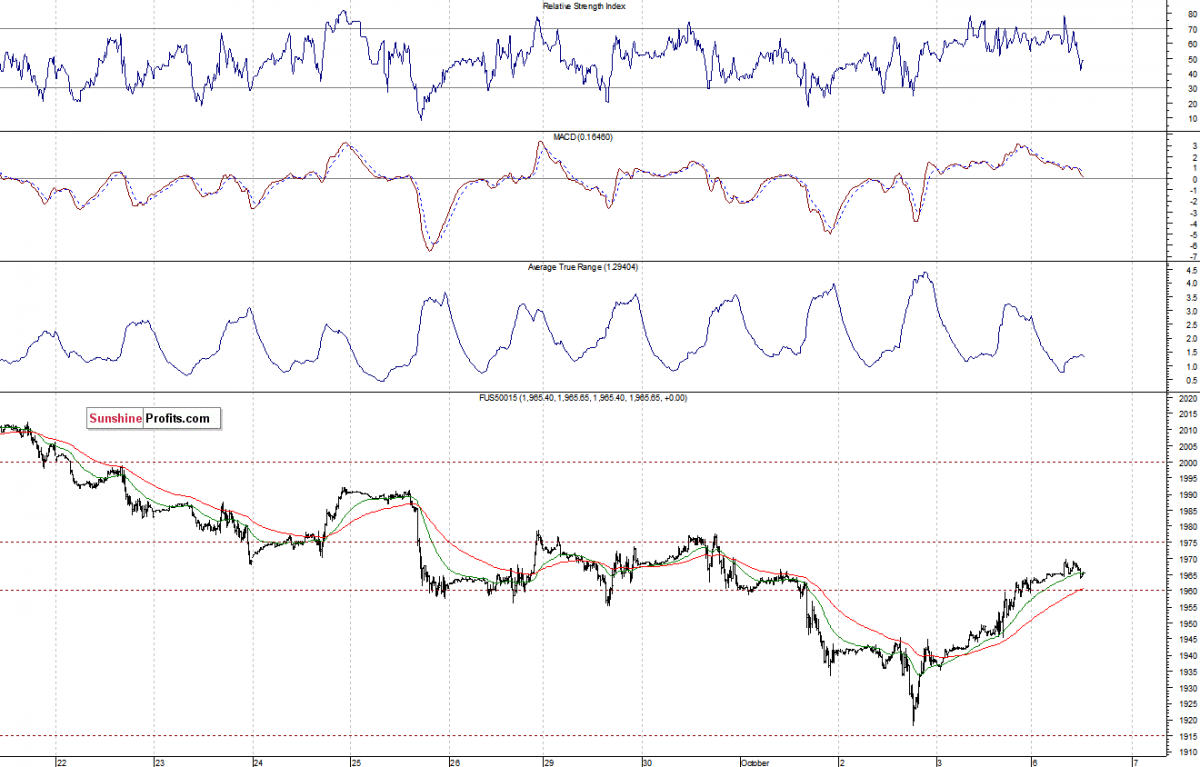Click date 7 on the time axis
Screen dimensions: 1200x767
(1134, 762)
